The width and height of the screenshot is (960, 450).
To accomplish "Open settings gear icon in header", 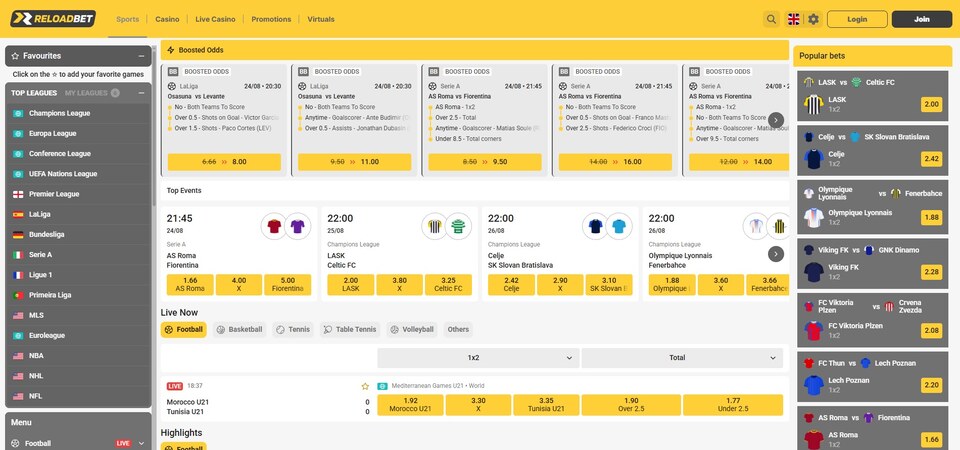I will (x=813, y=19).
